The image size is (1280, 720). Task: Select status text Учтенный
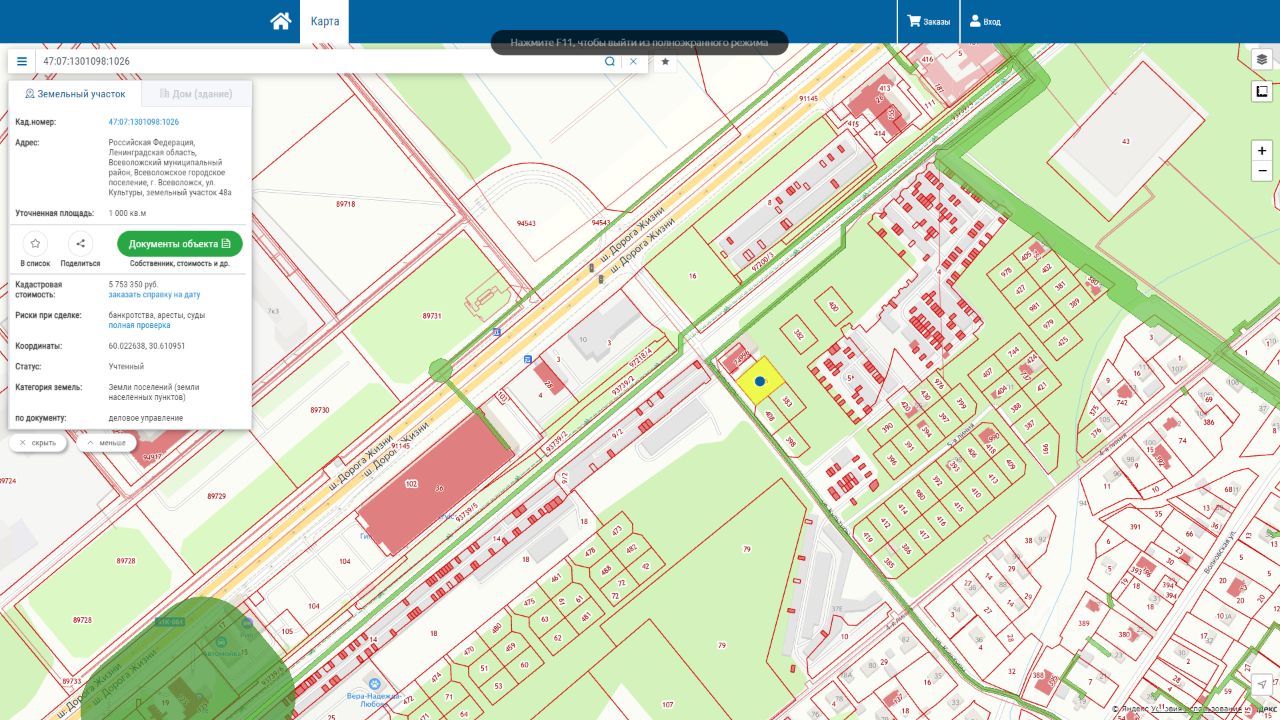coord(126,367)
